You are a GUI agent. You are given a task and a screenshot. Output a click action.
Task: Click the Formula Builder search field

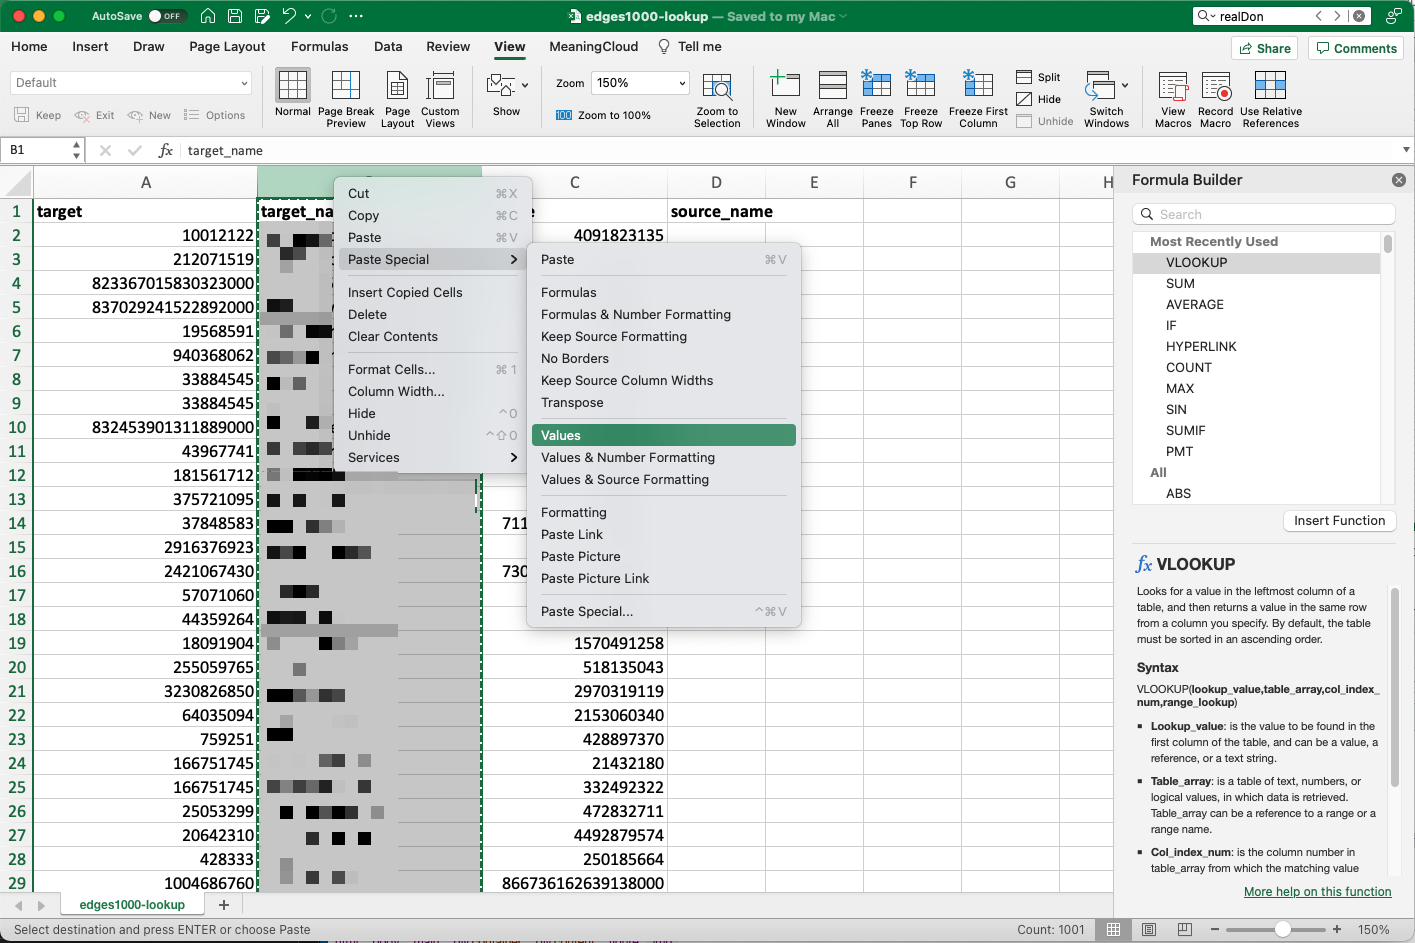click(1263, 214)
